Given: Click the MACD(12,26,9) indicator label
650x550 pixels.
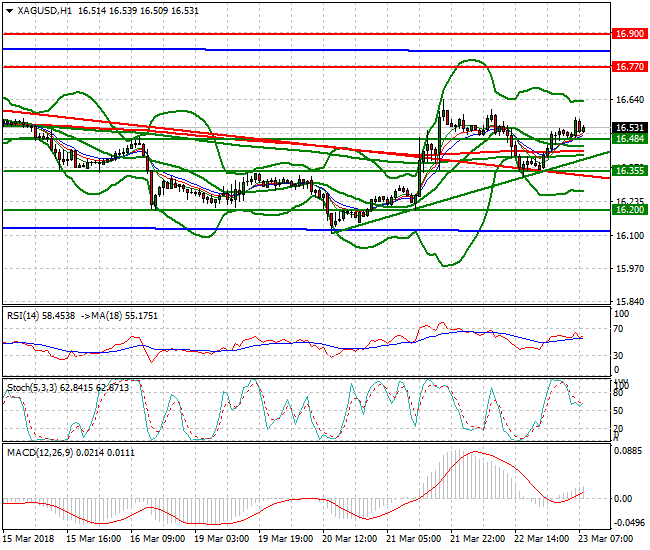Looking at the screenshot, I should 39,453.
